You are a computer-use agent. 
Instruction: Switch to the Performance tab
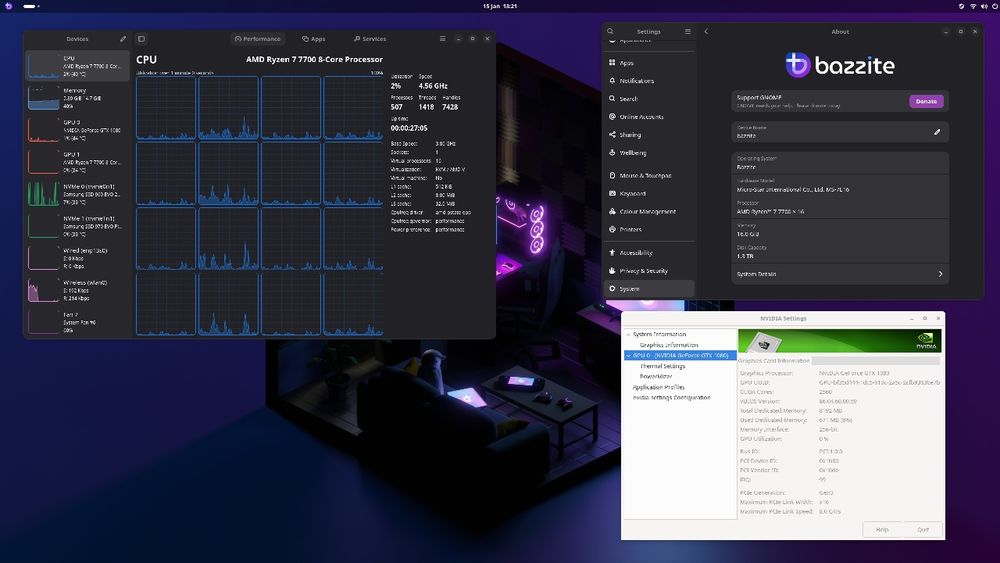click(258, 39)
